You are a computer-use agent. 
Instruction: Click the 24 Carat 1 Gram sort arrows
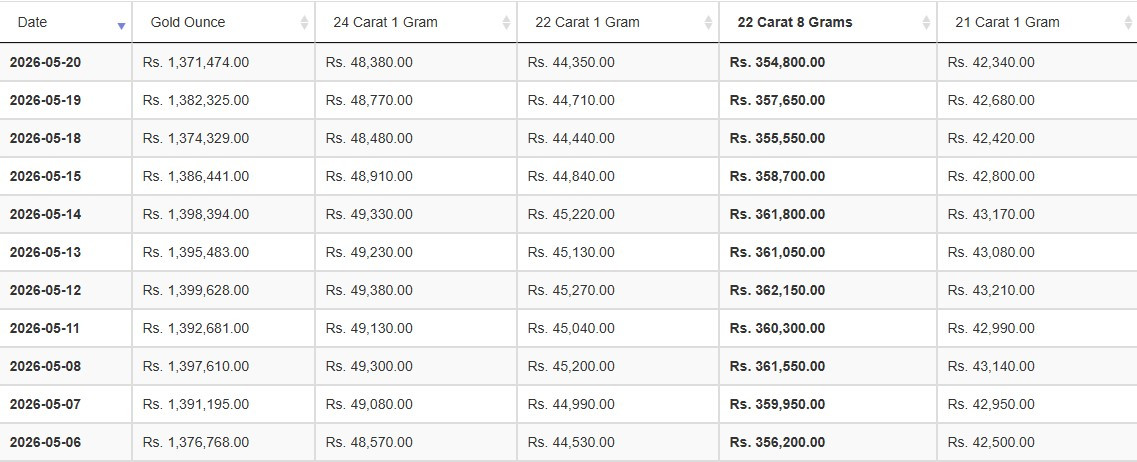[x=506, y=22]
